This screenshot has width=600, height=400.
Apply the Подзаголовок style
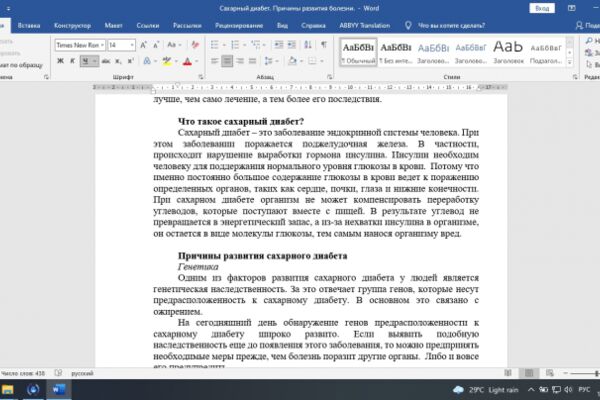[x=546, y=52]
